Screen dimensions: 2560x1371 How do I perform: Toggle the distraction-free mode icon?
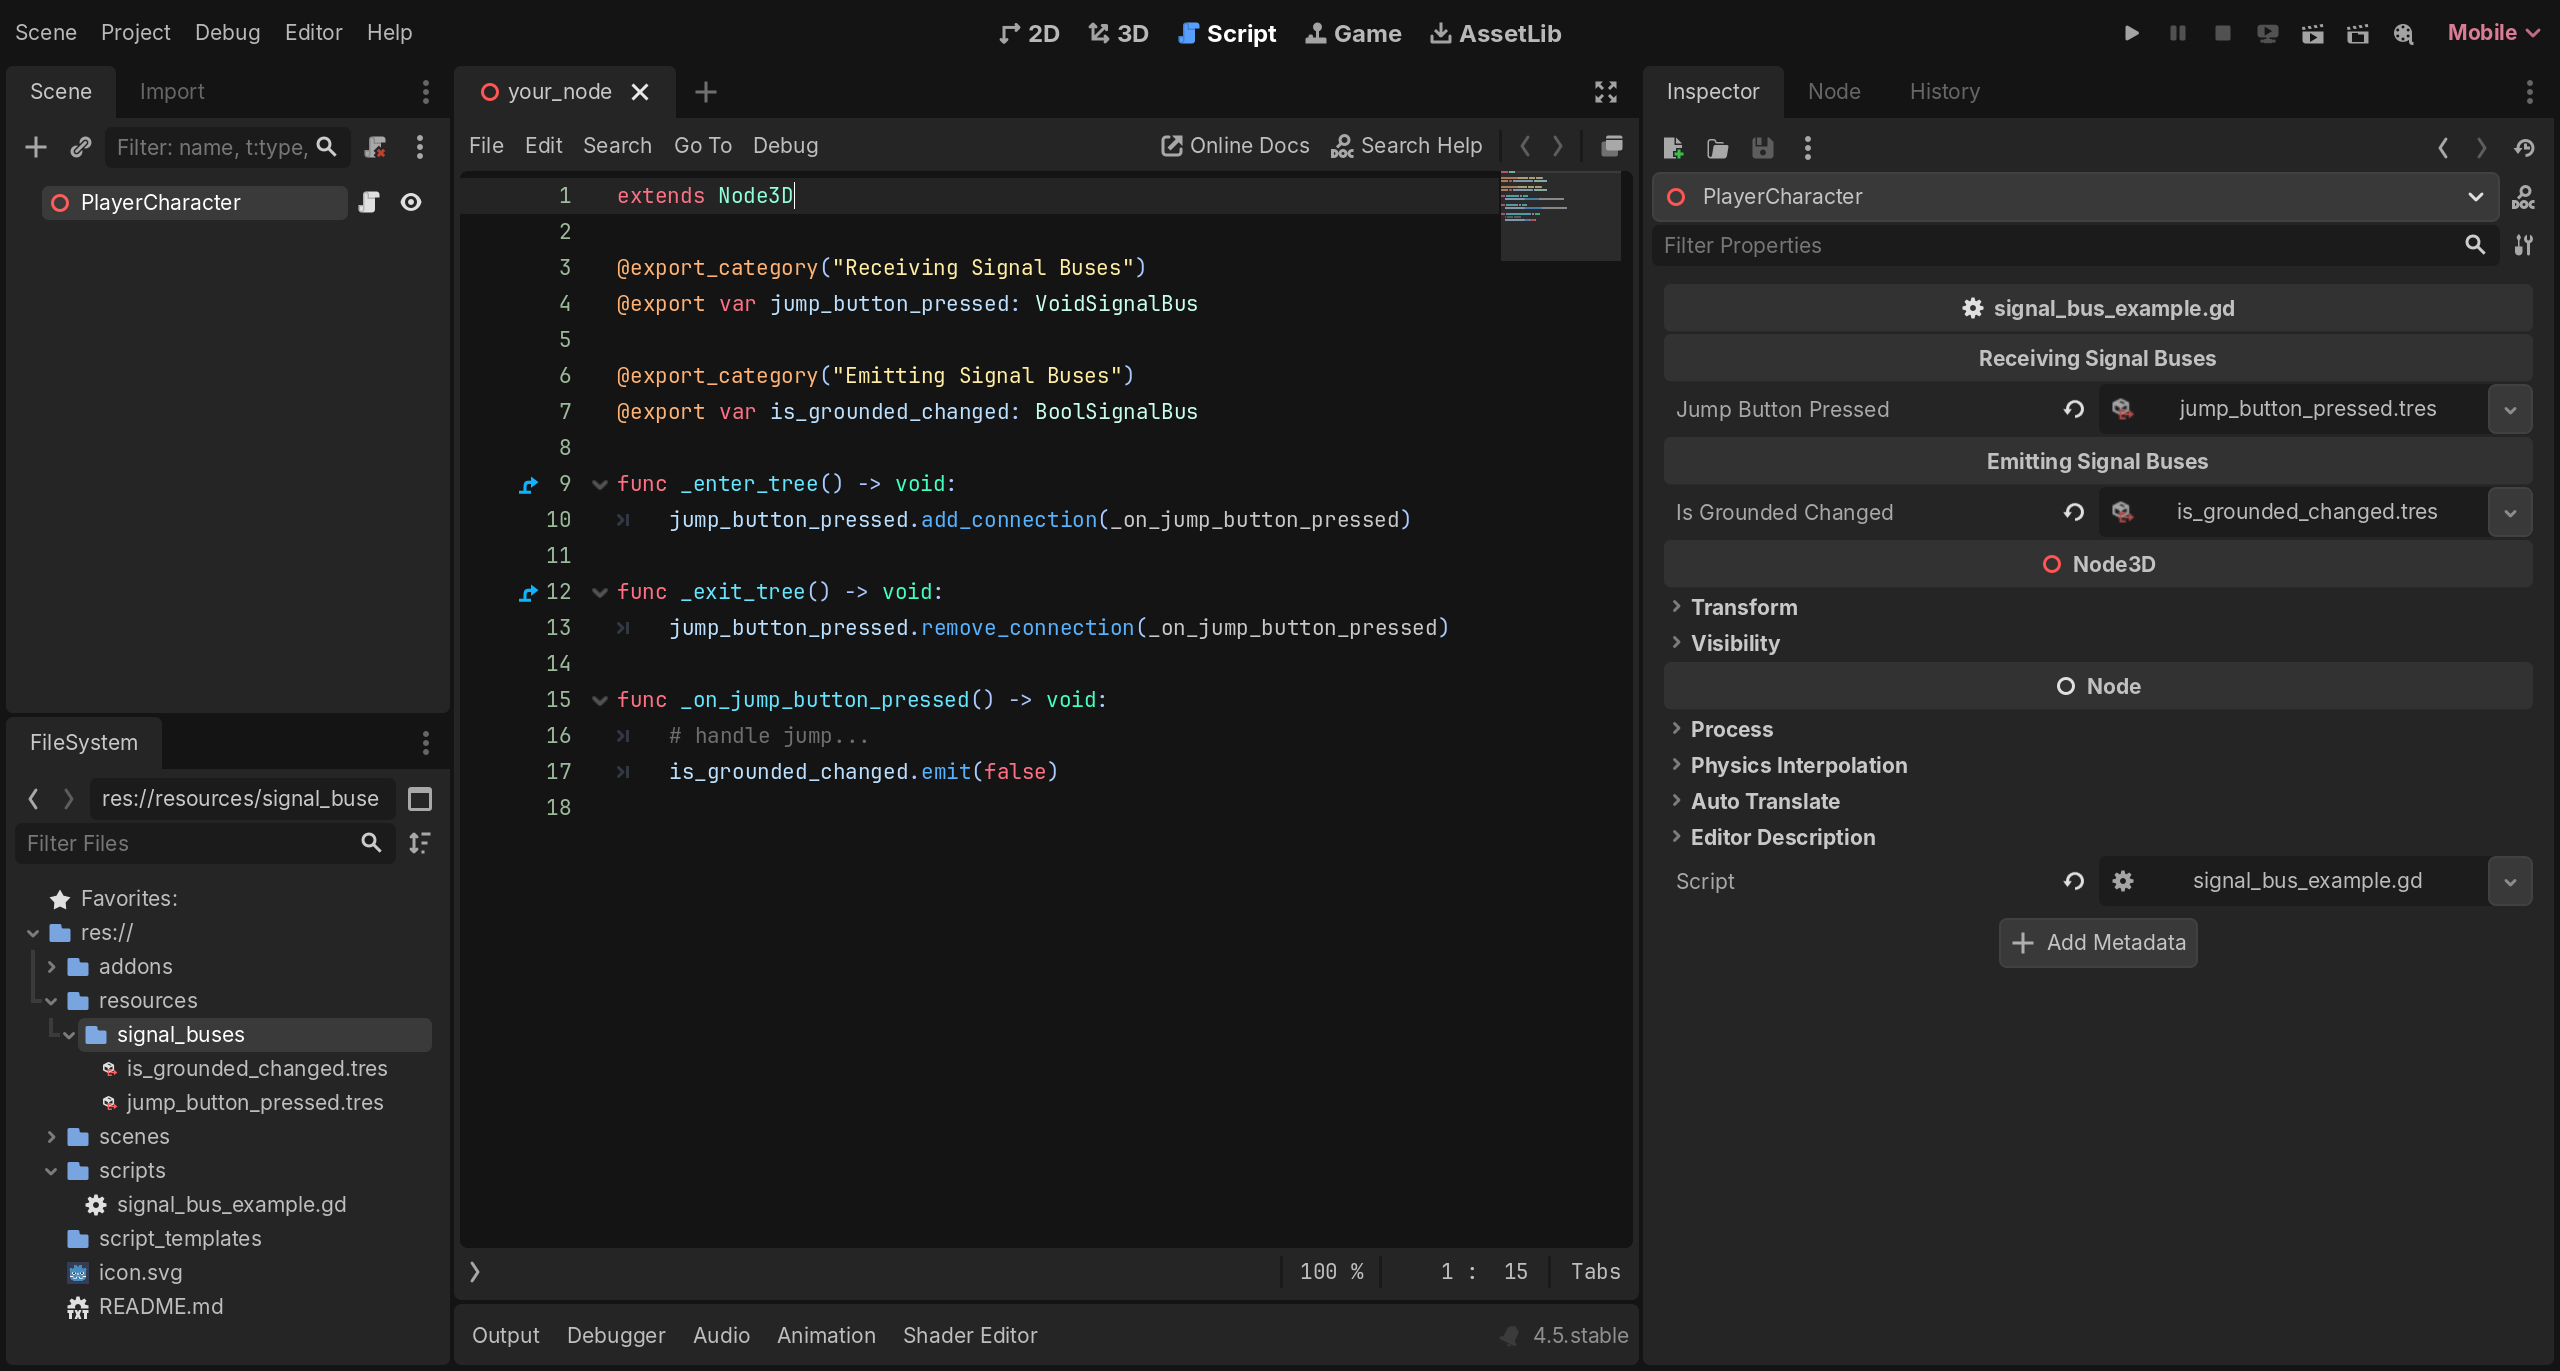click(1605, 92)
